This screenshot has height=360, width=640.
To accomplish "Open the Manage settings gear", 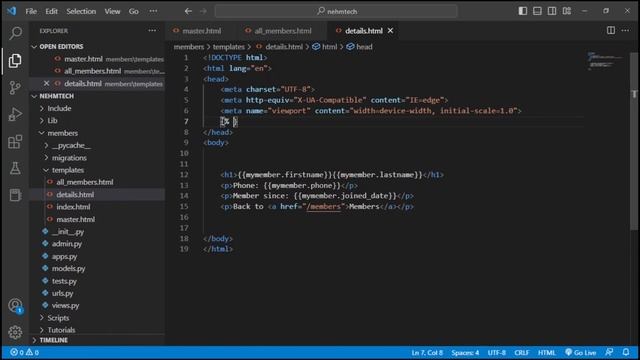I will (15, 332).
